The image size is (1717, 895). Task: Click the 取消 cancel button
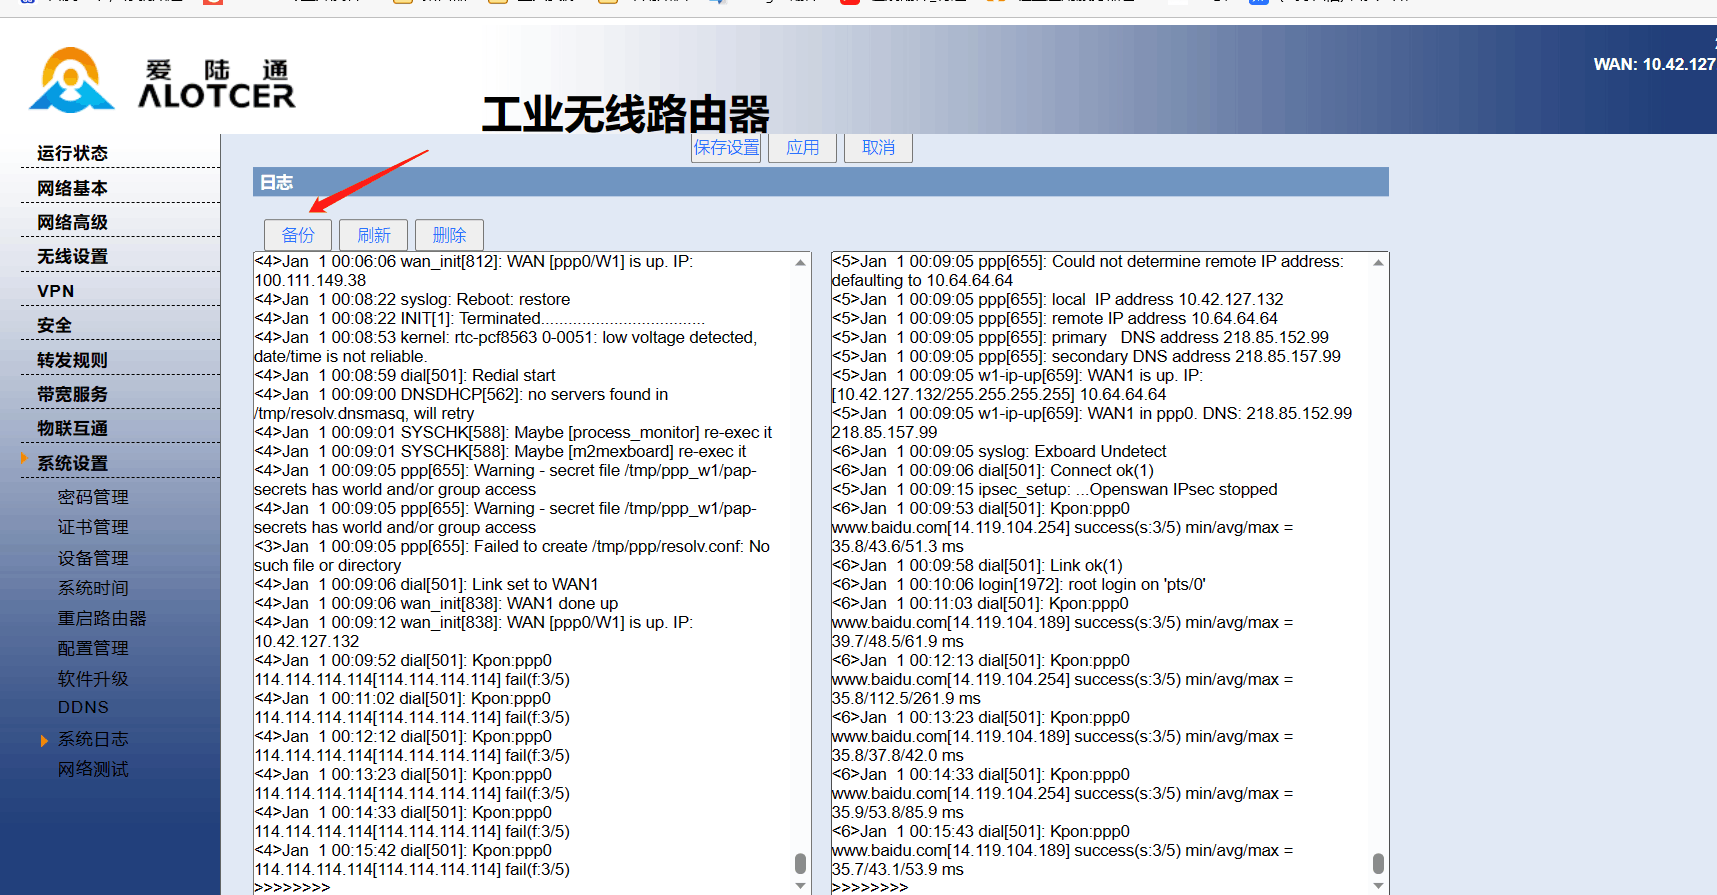[x=878, y=148]
